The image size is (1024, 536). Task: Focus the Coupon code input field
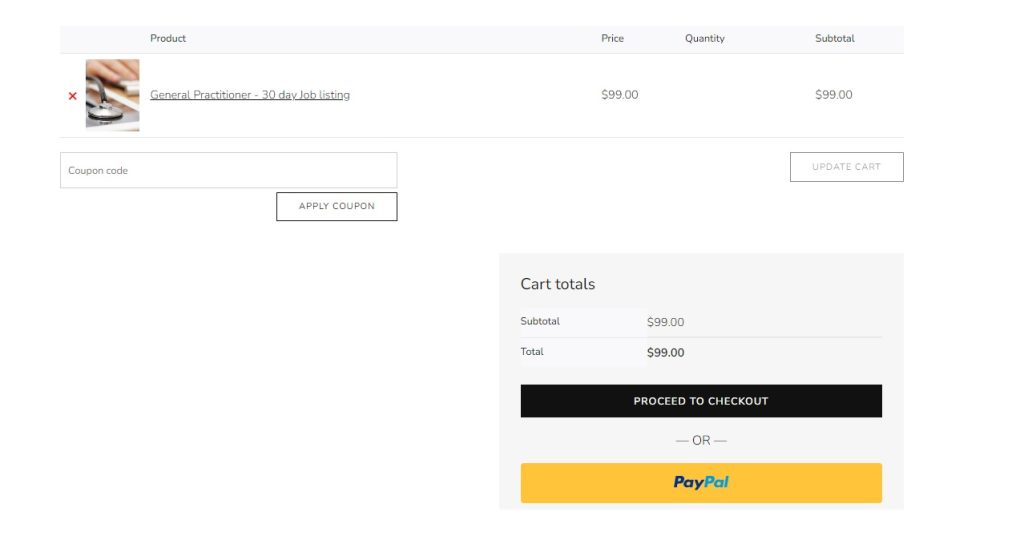(x=228, y=170)
